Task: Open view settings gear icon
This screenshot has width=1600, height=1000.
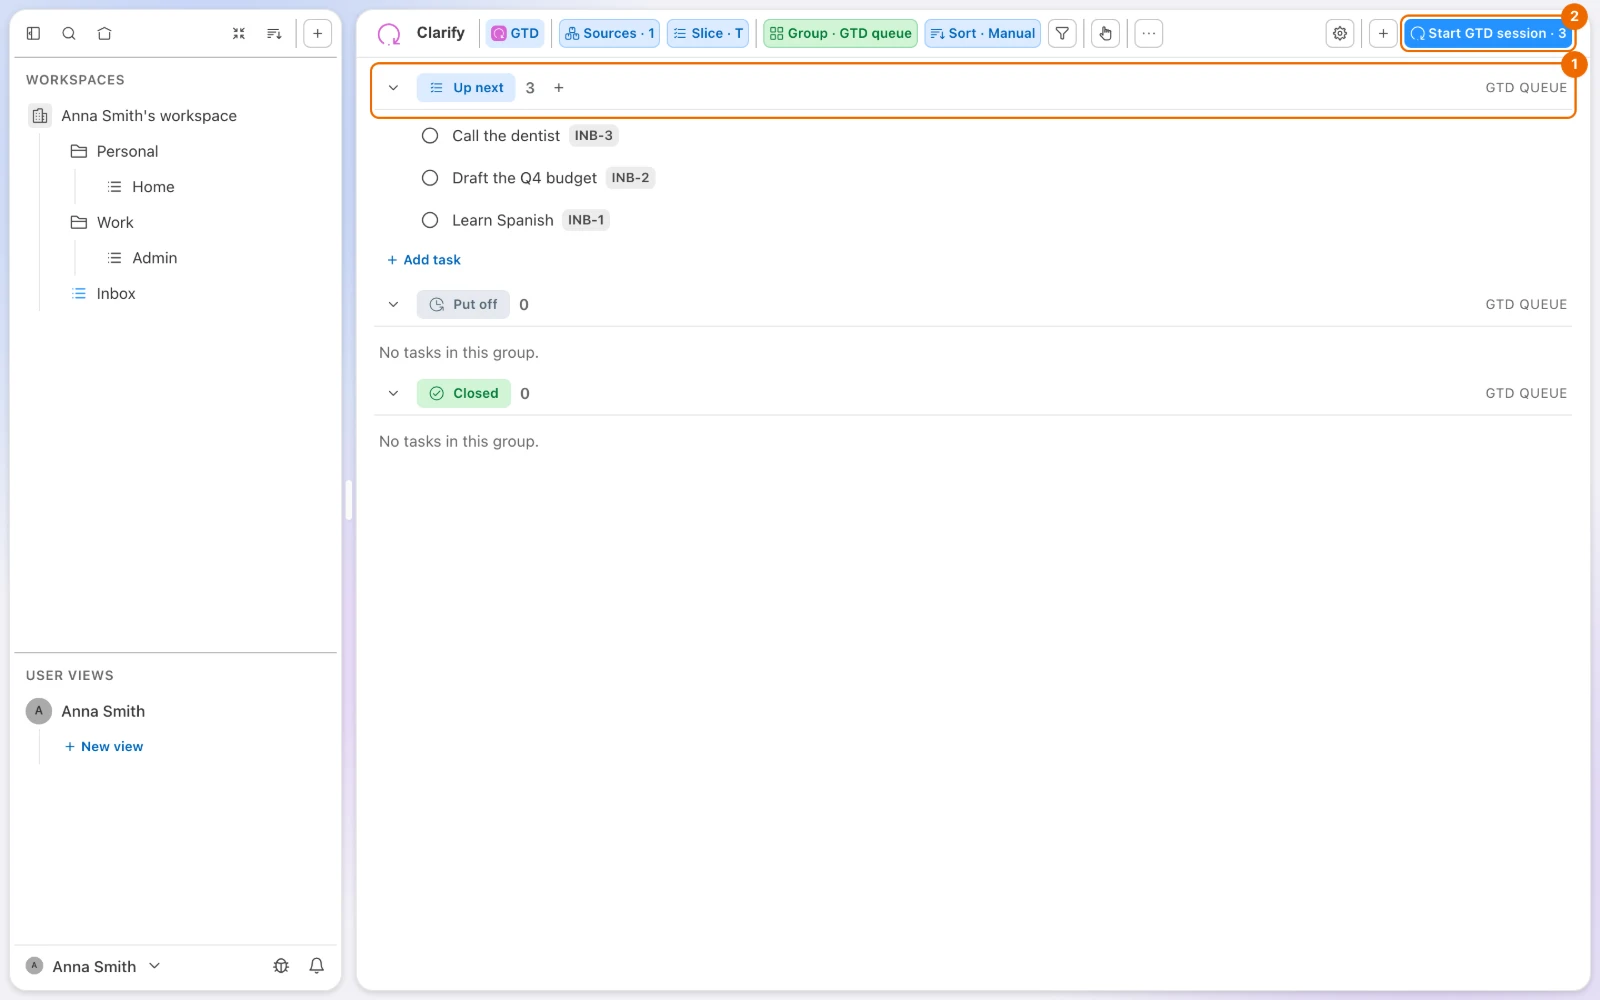Action: [1340, 33]
